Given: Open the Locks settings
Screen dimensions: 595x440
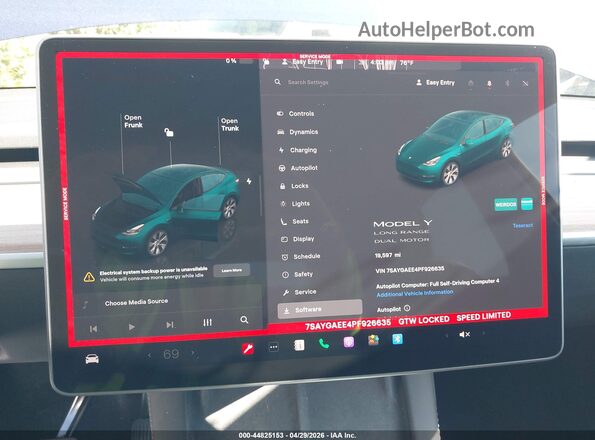Looking at the screenshot, I should point(294,186).
